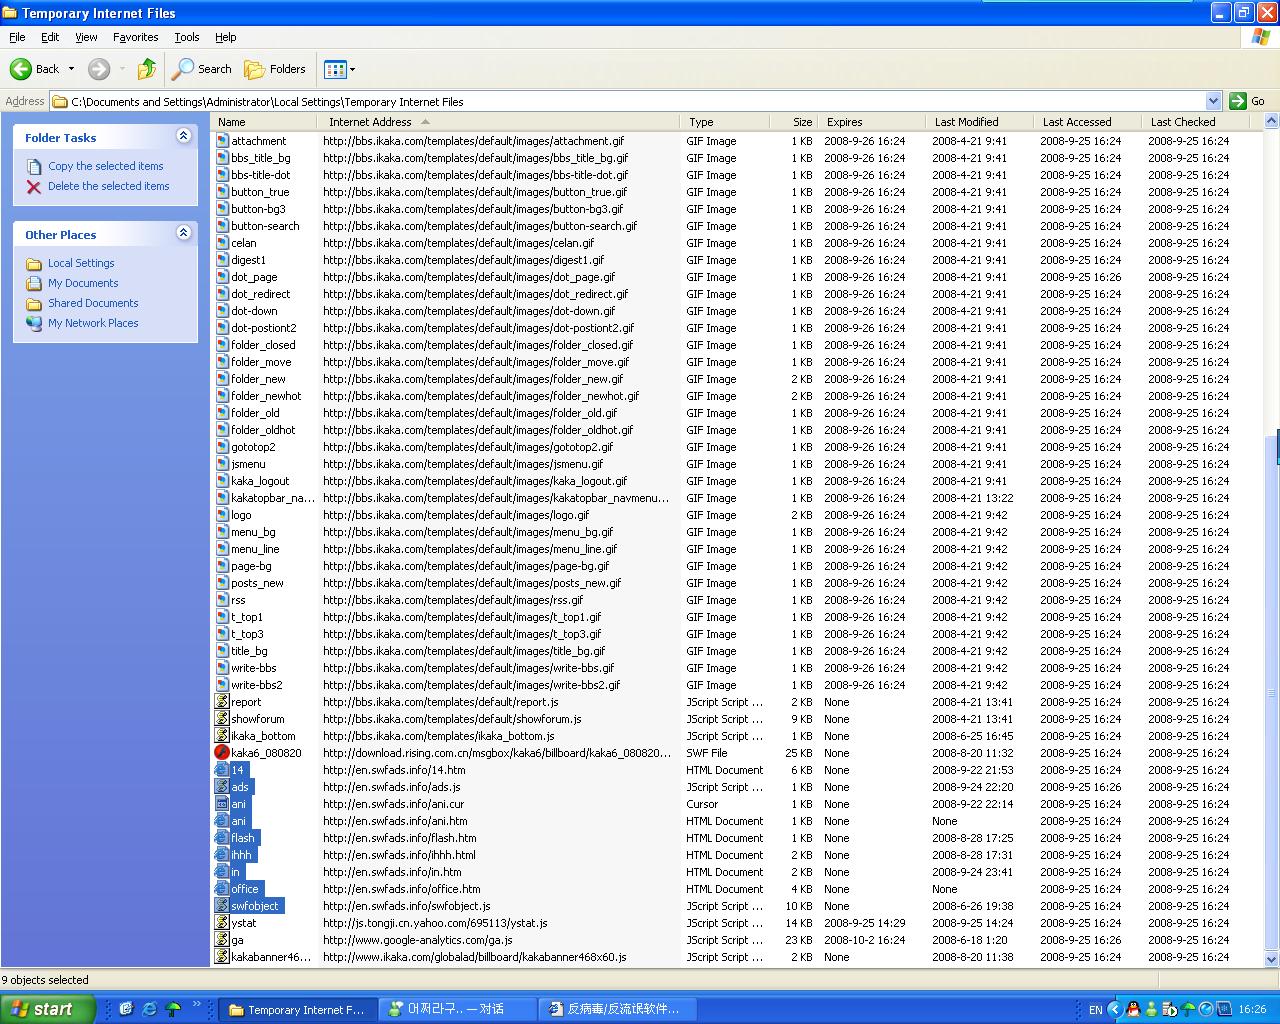The height and width of the screenshot is (1024, 1280).
Task: Open the View menu
Action: 86,37
